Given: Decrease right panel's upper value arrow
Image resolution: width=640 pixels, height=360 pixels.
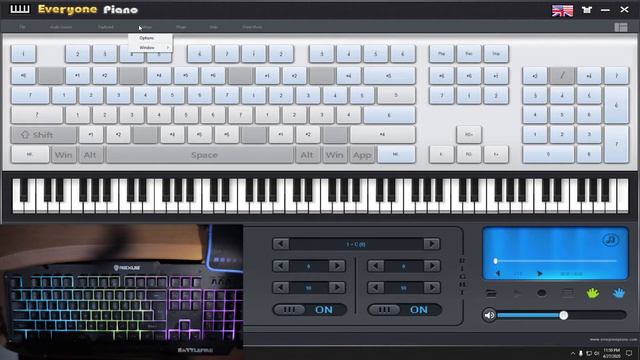Looking at the screenshot, I should tap(376, 266).
